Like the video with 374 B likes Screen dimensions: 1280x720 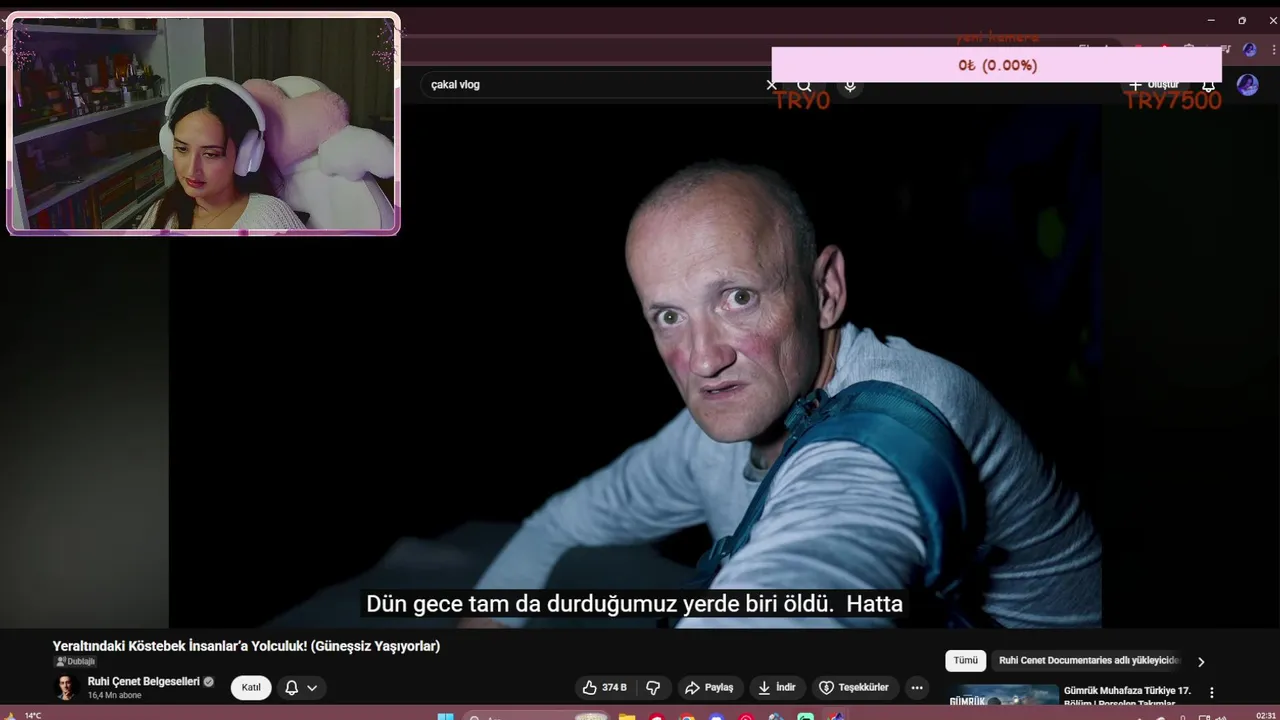605,687
